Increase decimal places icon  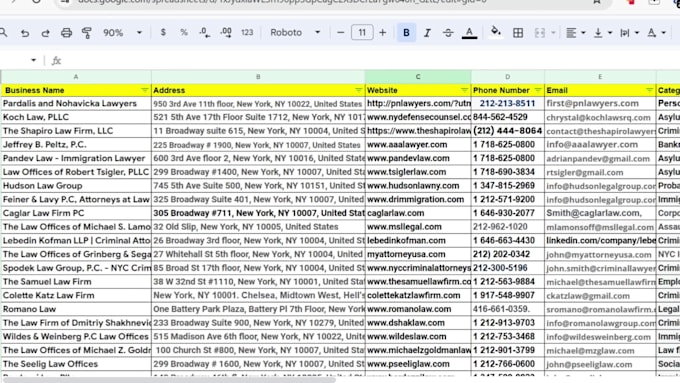click(x=226, y=33)
